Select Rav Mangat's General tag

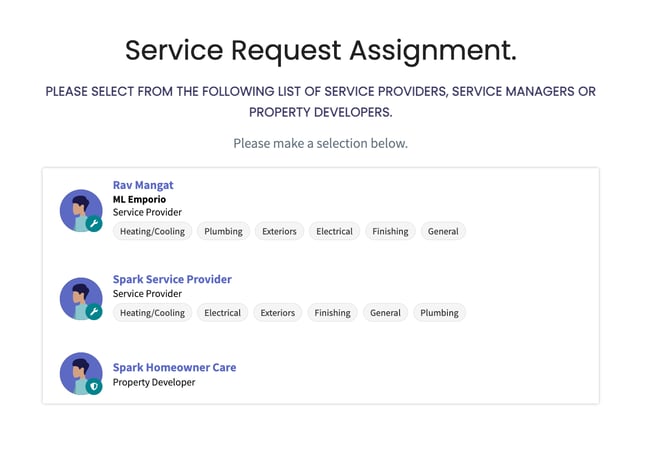coord(443,231)
